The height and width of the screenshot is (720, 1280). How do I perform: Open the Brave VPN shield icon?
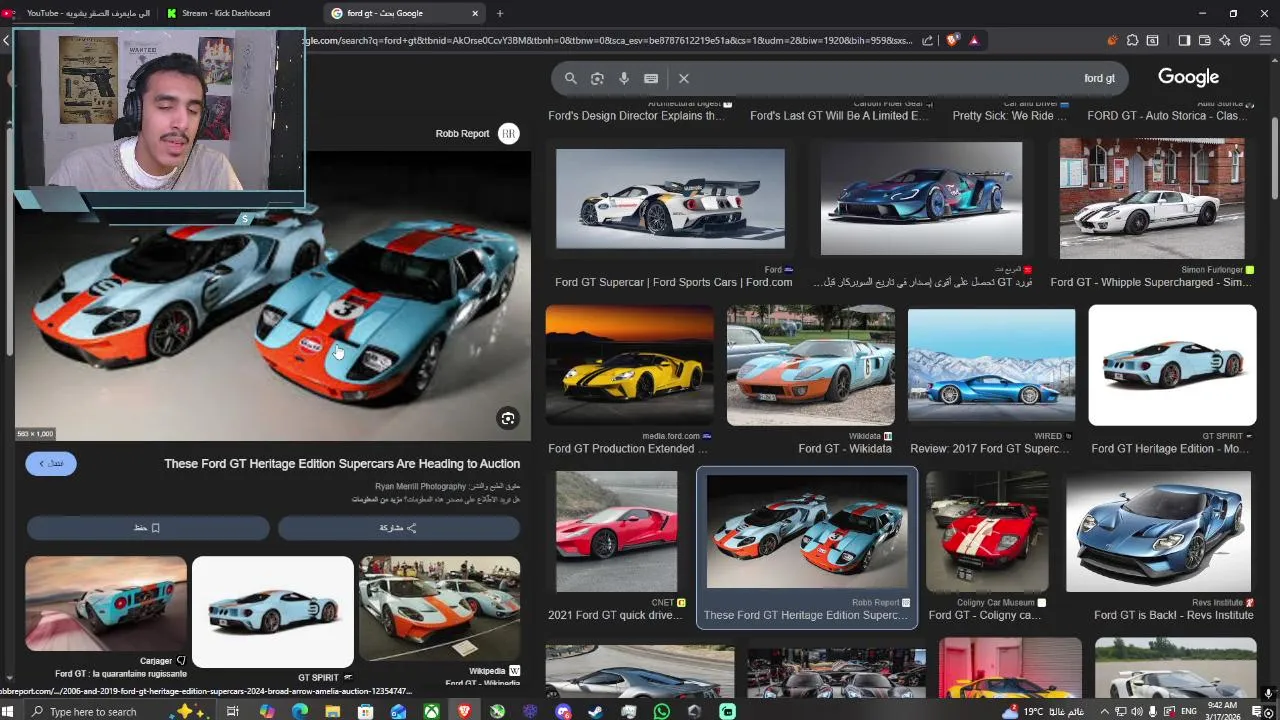(1245, 40)
